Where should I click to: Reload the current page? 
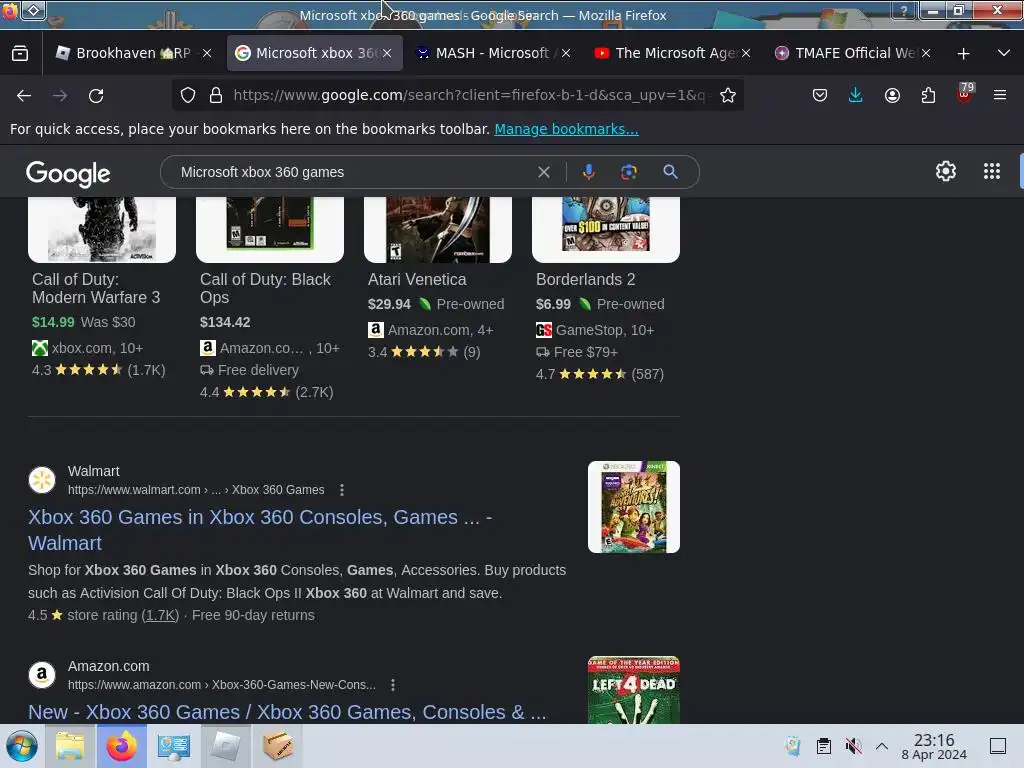coord(96,95)
